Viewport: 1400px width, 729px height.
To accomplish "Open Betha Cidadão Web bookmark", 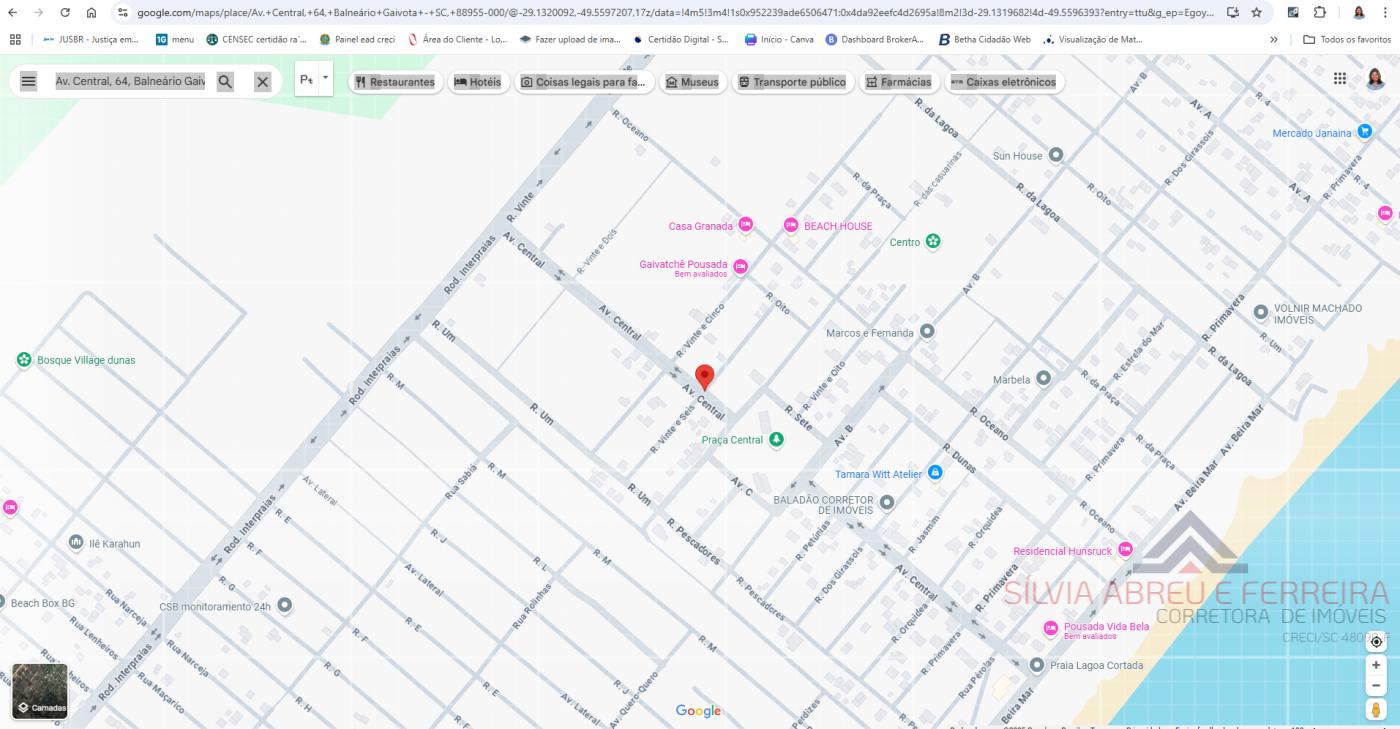I will (x=984, y=39).
